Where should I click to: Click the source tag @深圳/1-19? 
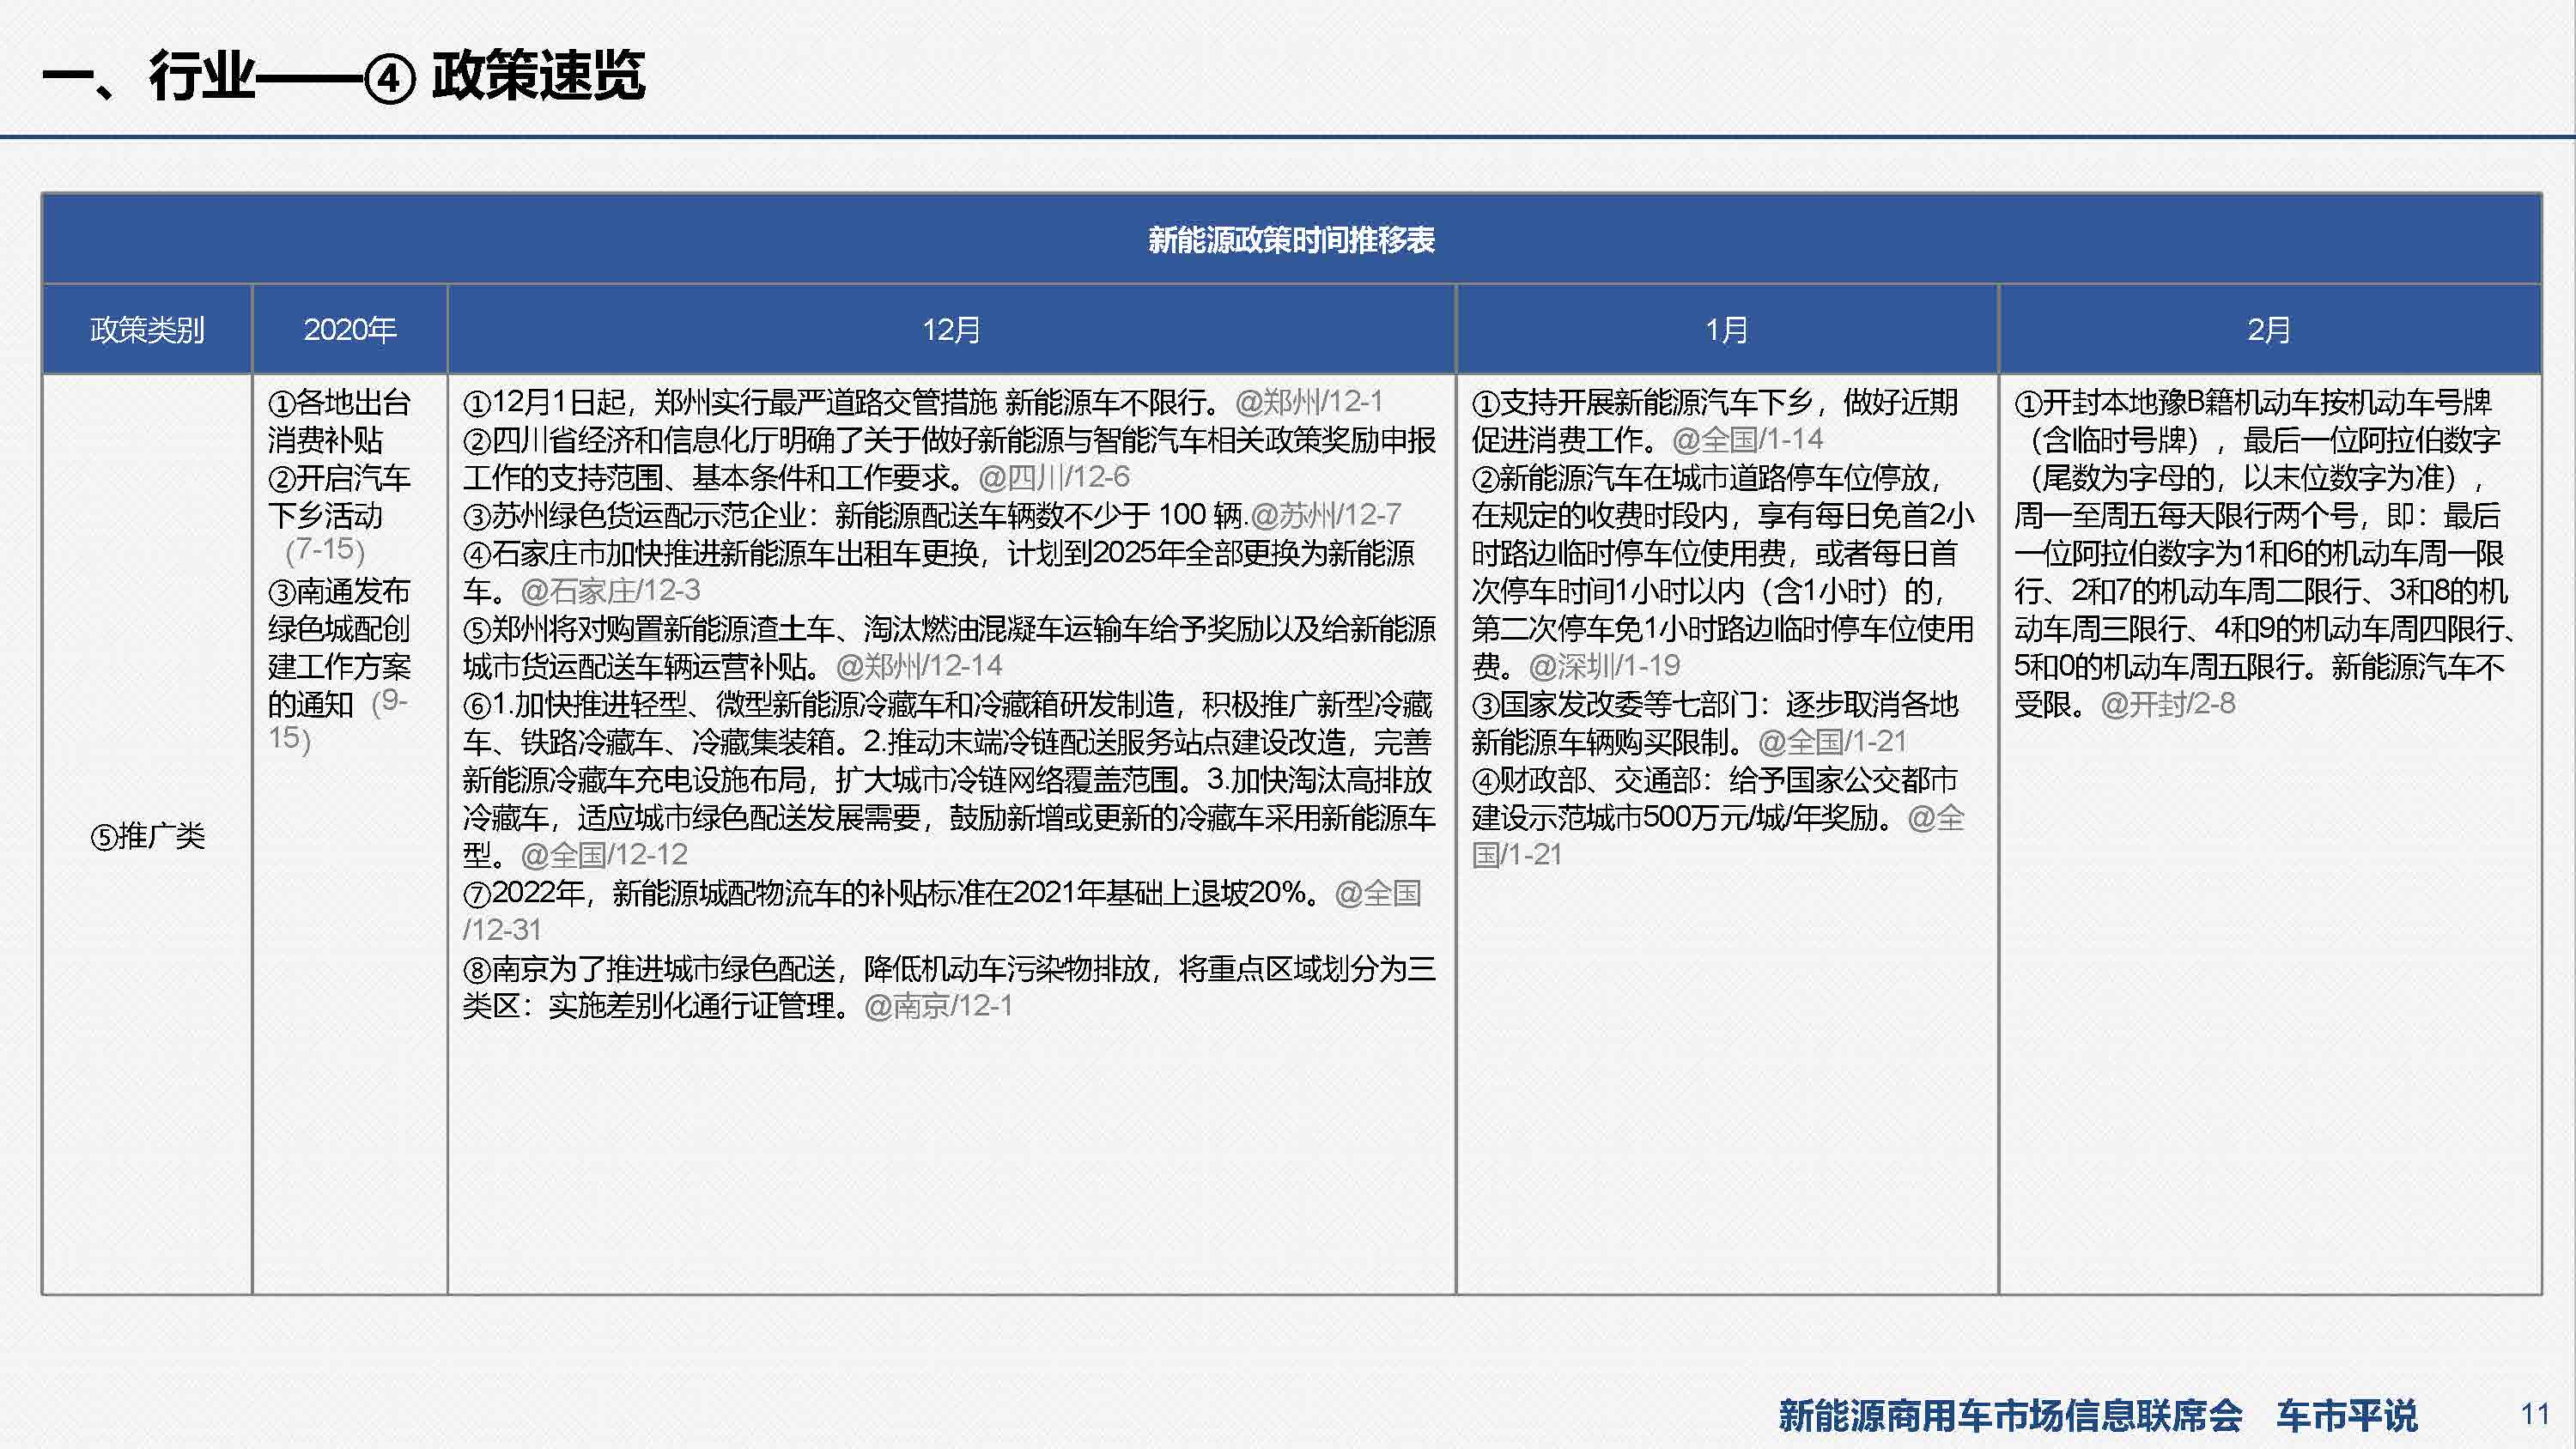(1604, 667)
